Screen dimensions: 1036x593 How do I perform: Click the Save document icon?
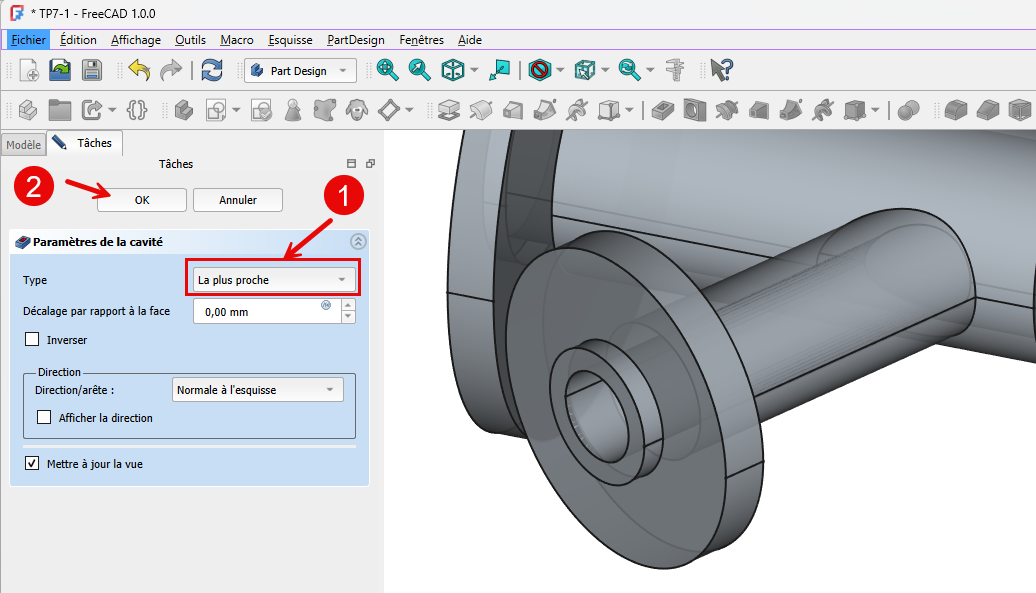pyautogui.click(x=92, y=70)
